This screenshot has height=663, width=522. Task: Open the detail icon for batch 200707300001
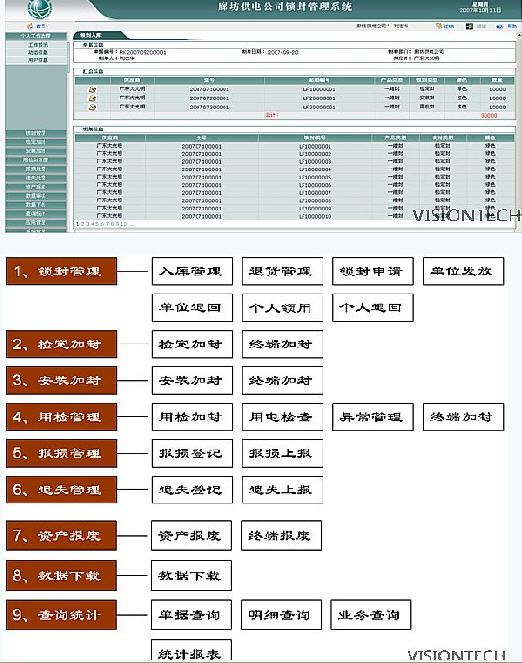coord(92,107)
